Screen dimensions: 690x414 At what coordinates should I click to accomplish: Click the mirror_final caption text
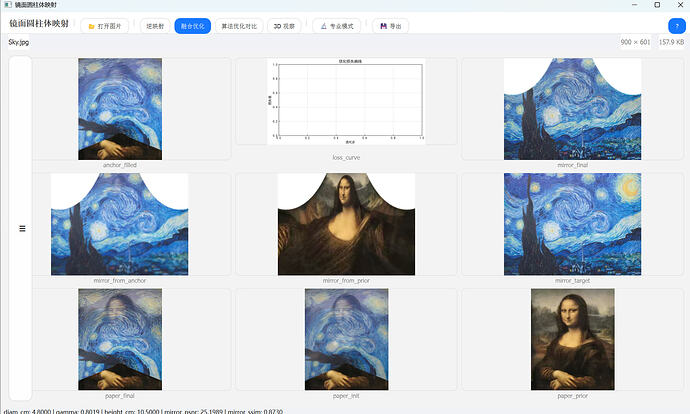(573, 165)
